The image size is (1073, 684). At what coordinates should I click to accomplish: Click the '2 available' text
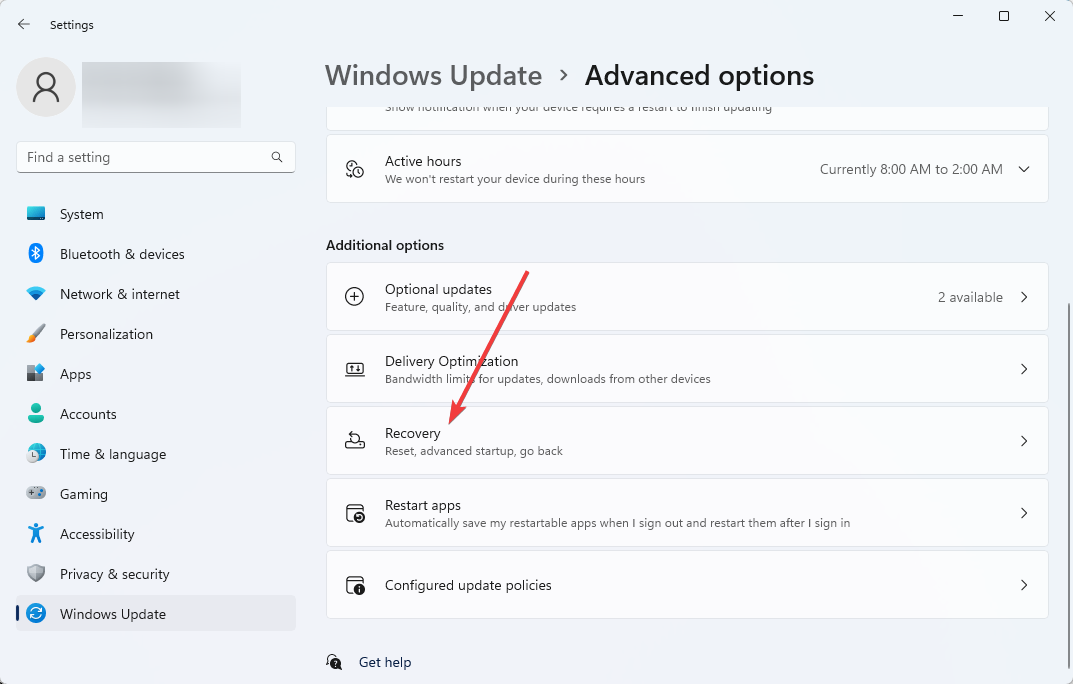[970, 297]
